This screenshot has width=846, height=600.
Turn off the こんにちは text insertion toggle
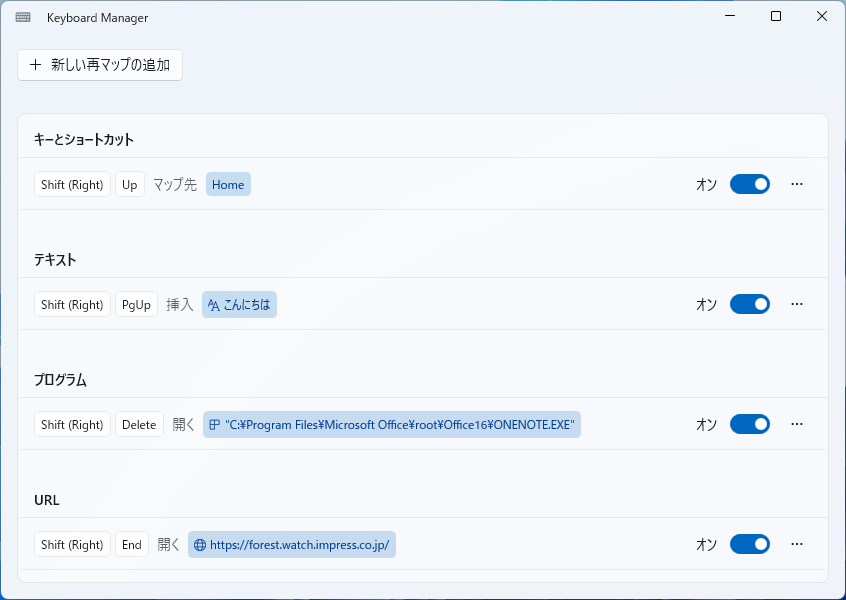(750, 304)
